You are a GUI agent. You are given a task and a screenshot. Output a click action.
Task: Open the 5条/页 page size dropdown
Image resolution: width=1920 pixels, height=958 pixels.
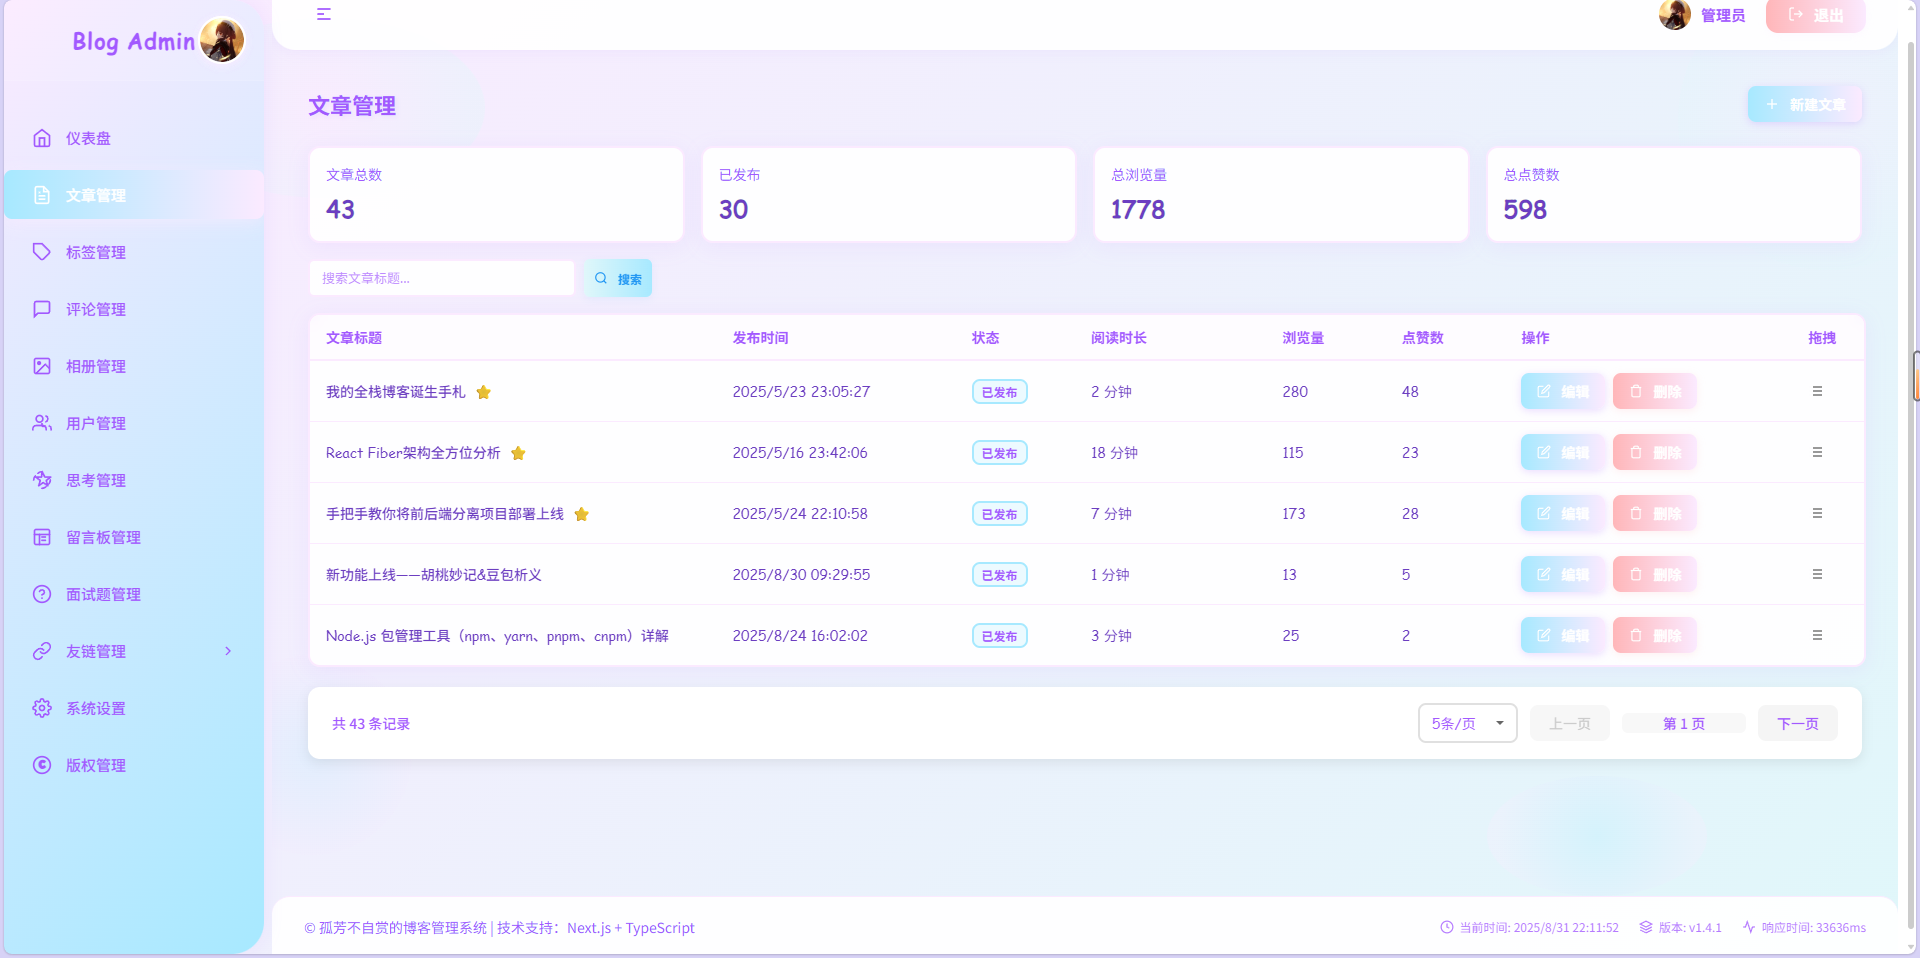point(1467,723)
